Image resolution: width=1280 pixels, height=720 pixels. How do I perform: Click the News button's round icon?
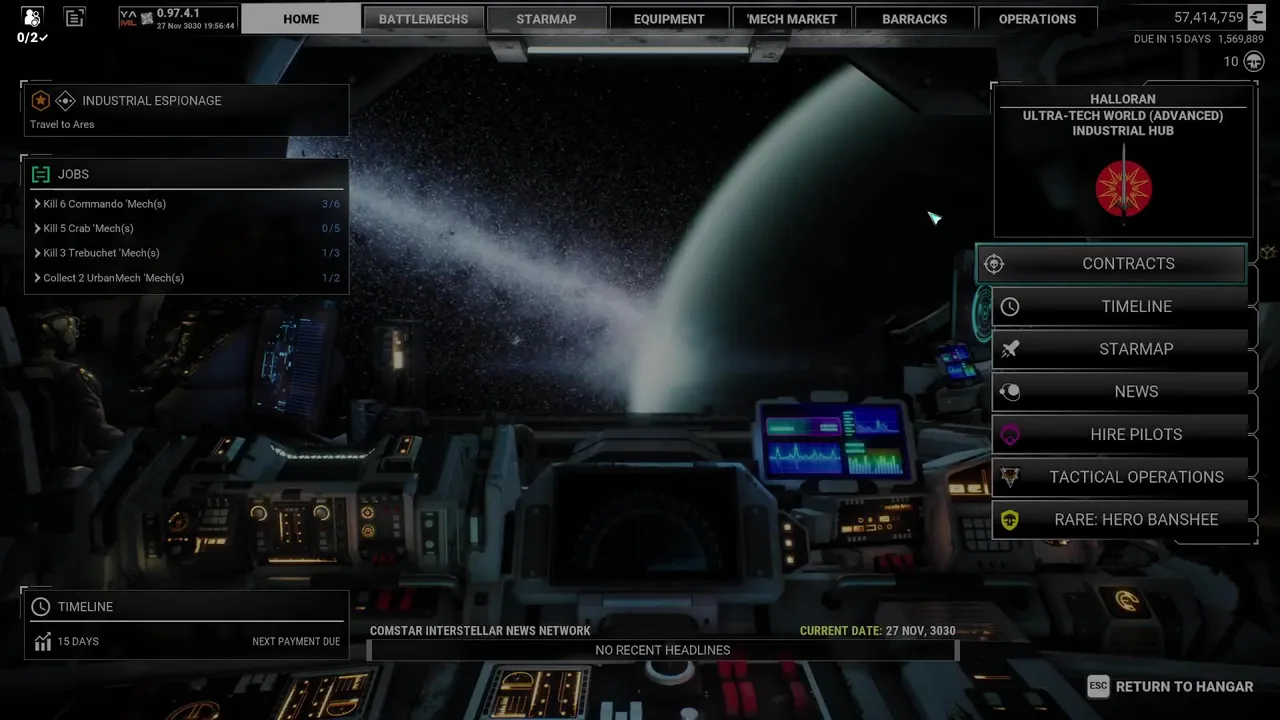(x=1010, y=392)
